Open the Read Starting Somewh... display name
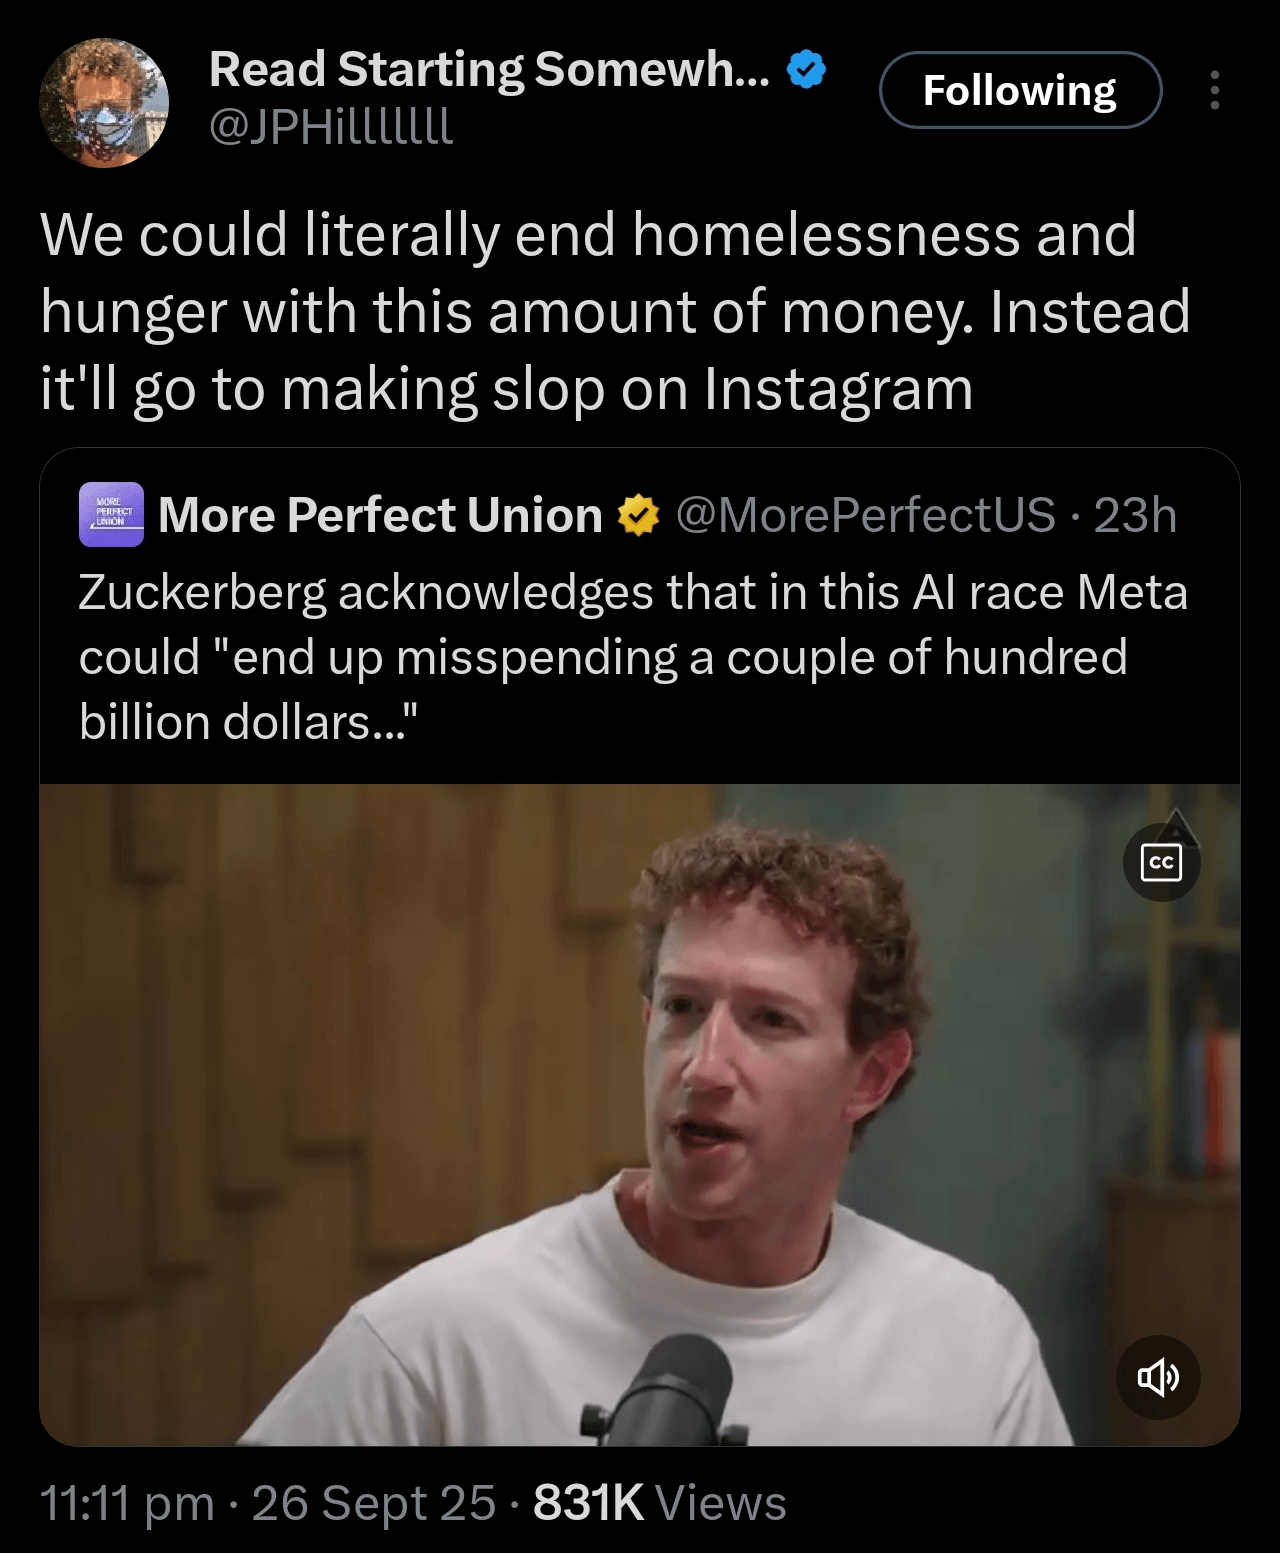The width and height of the screenshot is (1280, 1553). [490, 69]
